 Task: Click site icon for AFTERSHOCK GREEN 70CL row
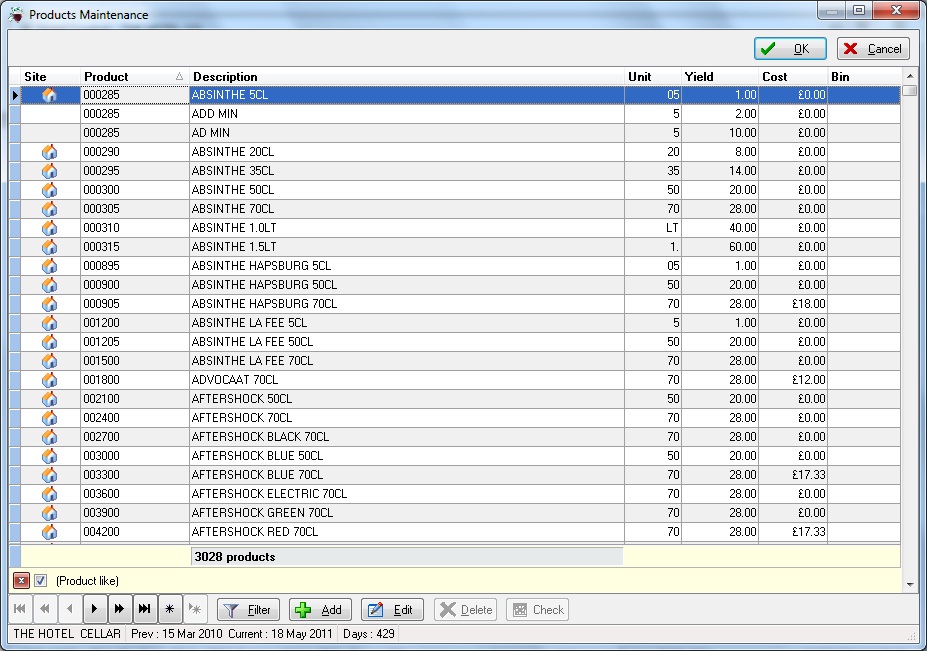(50, 513)
